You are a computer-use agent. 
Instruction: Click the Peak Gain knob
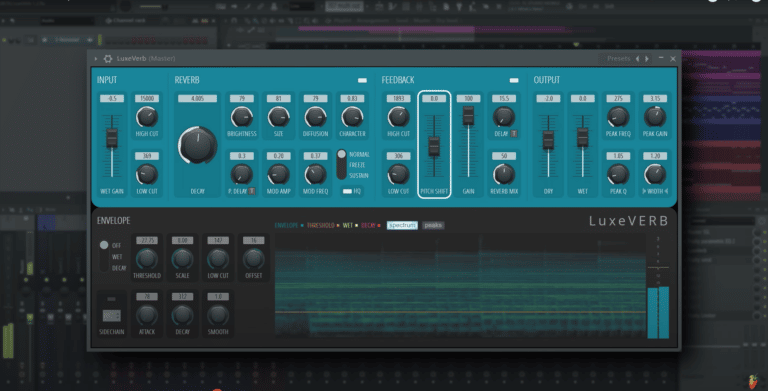[655, 117]
